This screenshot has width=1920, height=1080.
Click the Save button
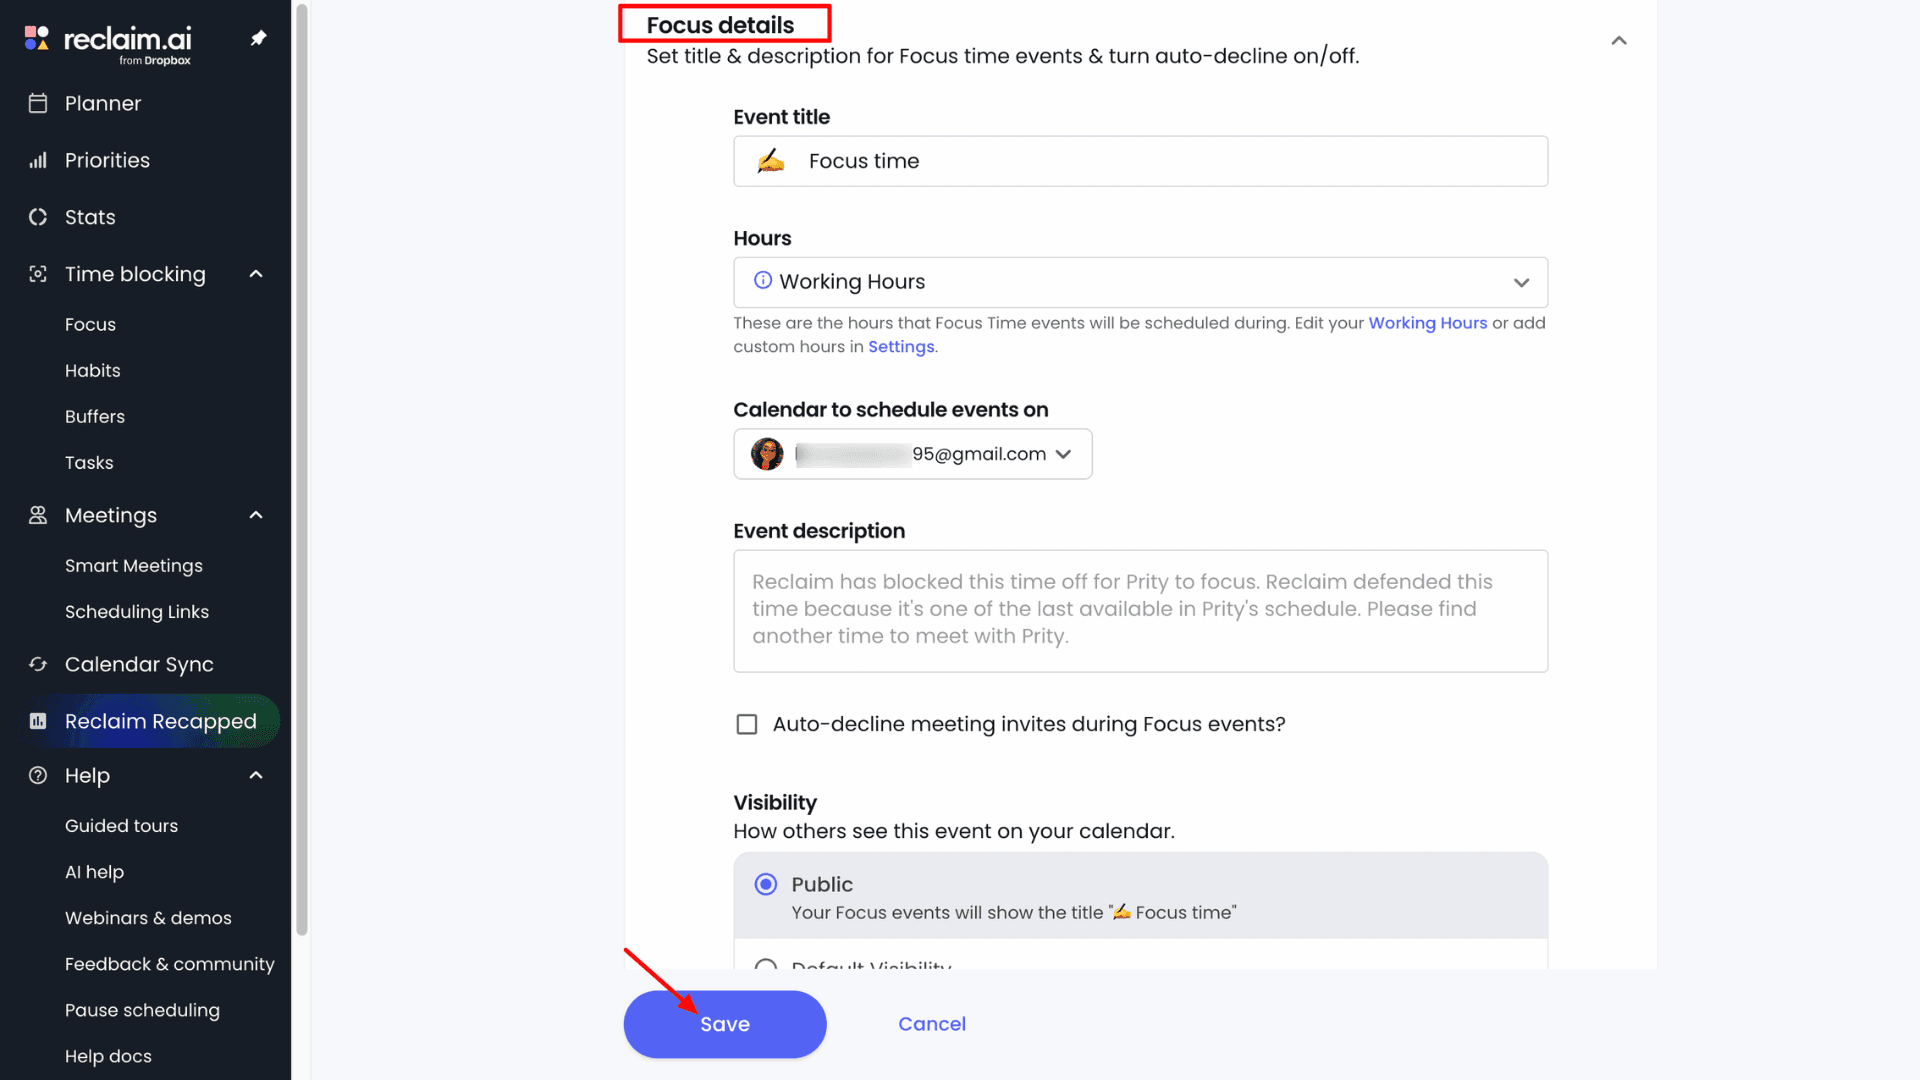pyautogui.click(x=725, y=1024)
